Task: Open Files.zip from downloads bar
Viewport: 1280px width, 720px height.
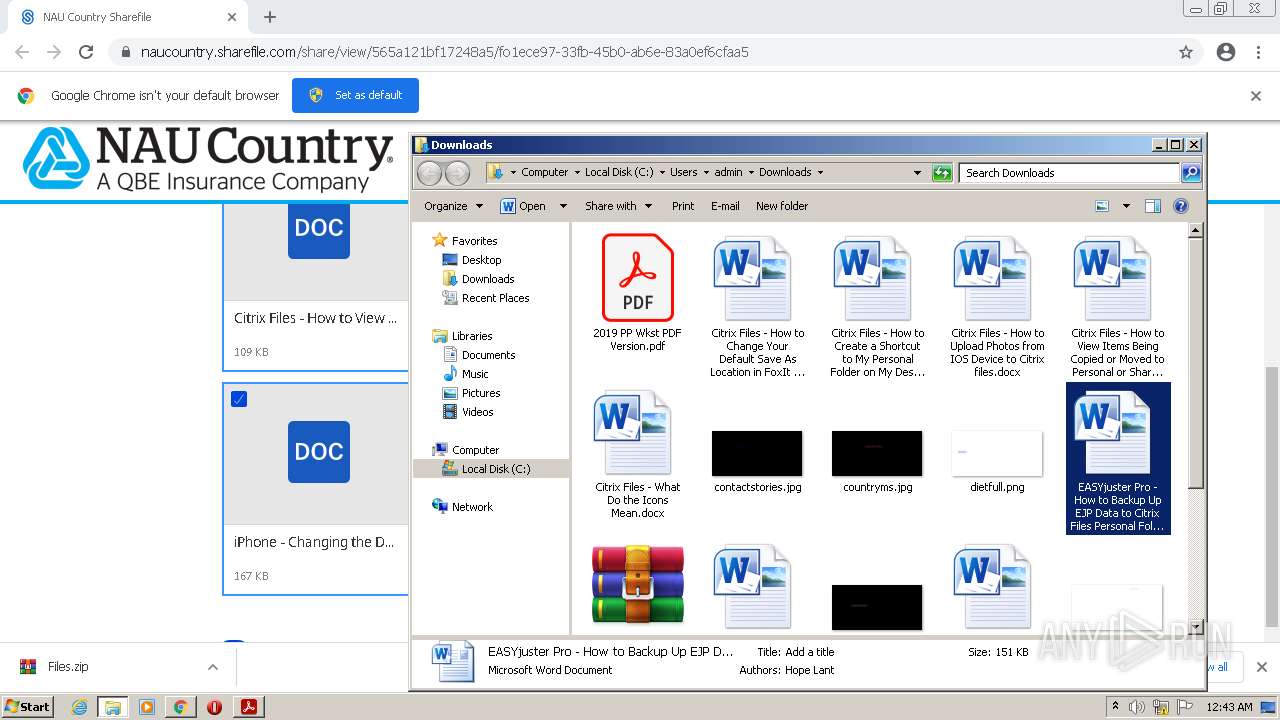Action: click(68, 667)
